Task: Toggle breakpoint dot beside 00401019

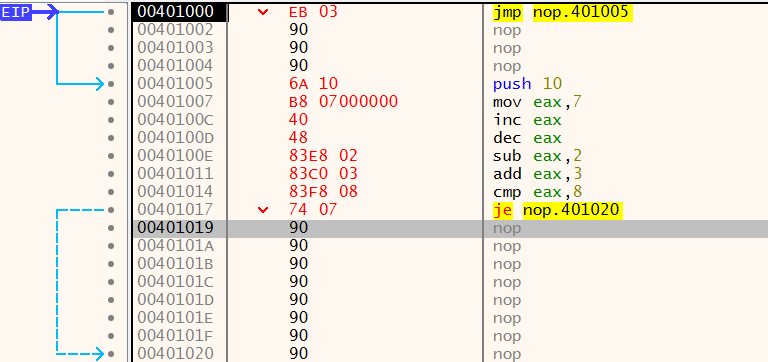Action: click(111, 228)
